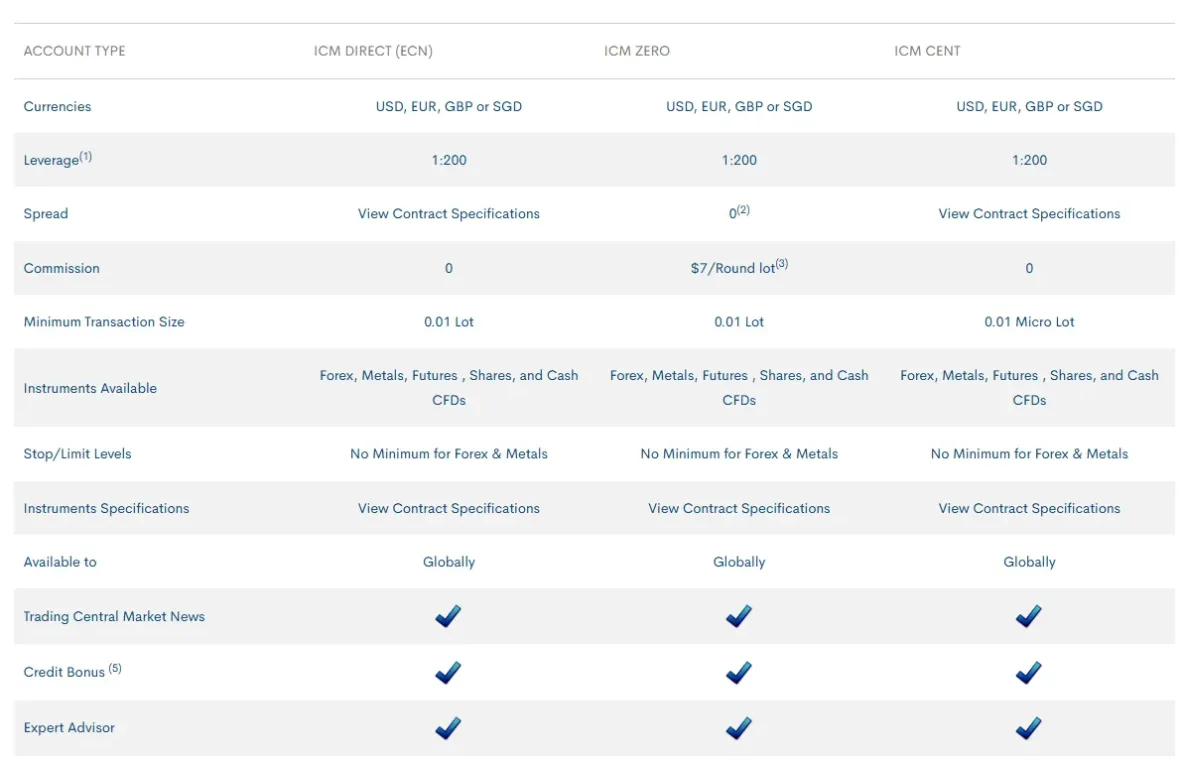Click the 1:200 leverage value for ICM CENT
The width and height of the screenshot is (1183, 762).
pyautogui.click(x=1029, y=160)
